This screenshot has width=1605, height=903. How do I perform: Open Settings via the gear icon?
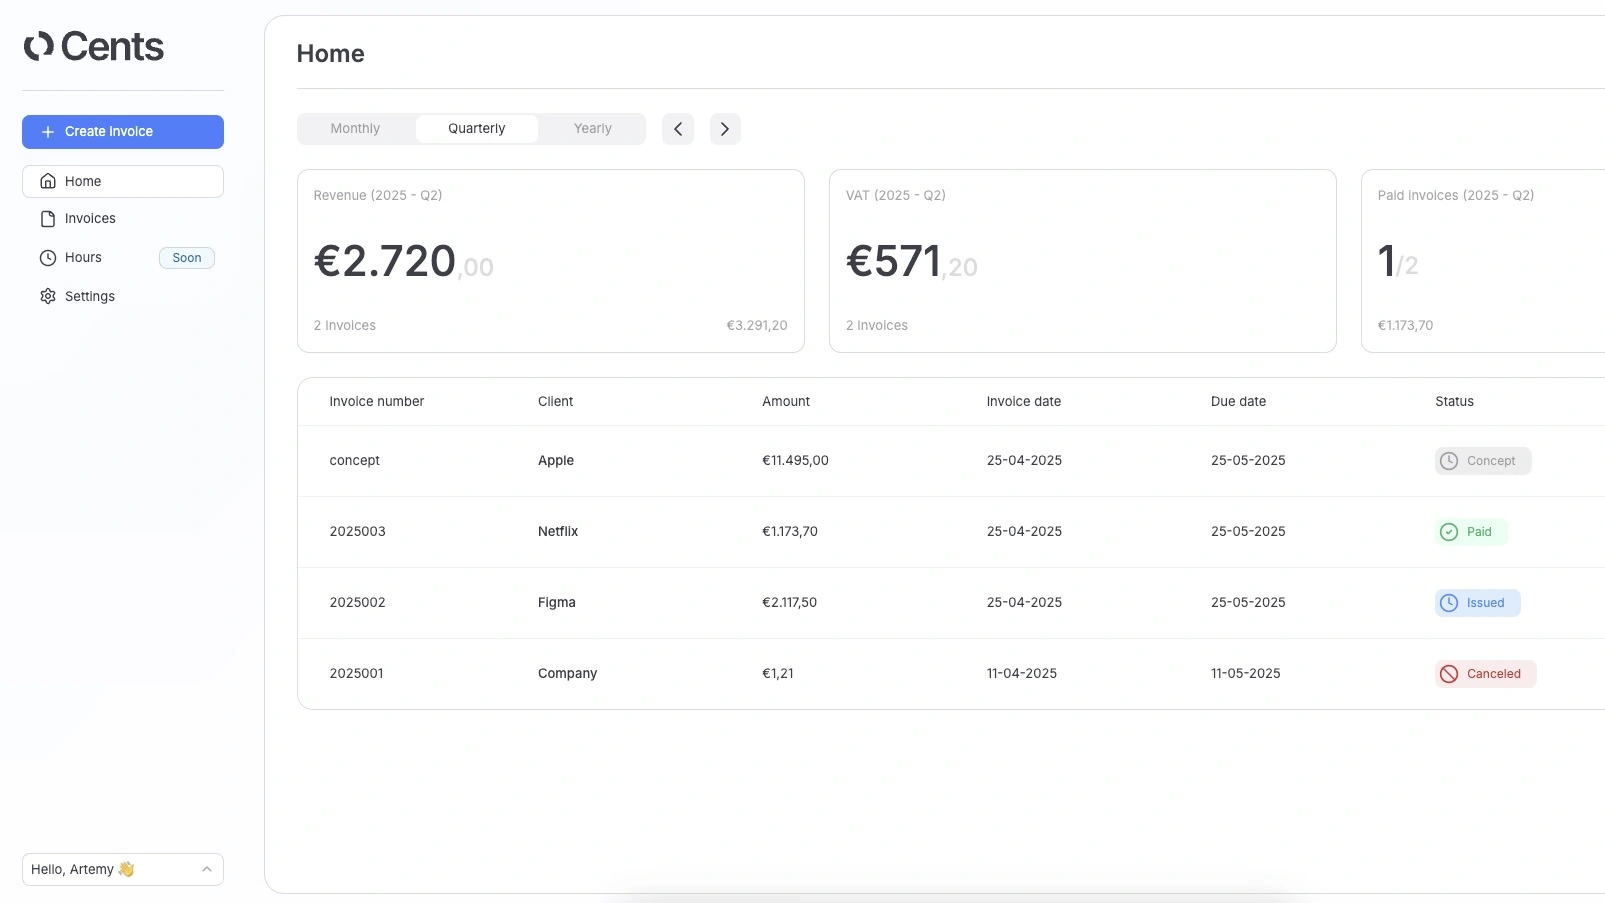coord(47,296)
